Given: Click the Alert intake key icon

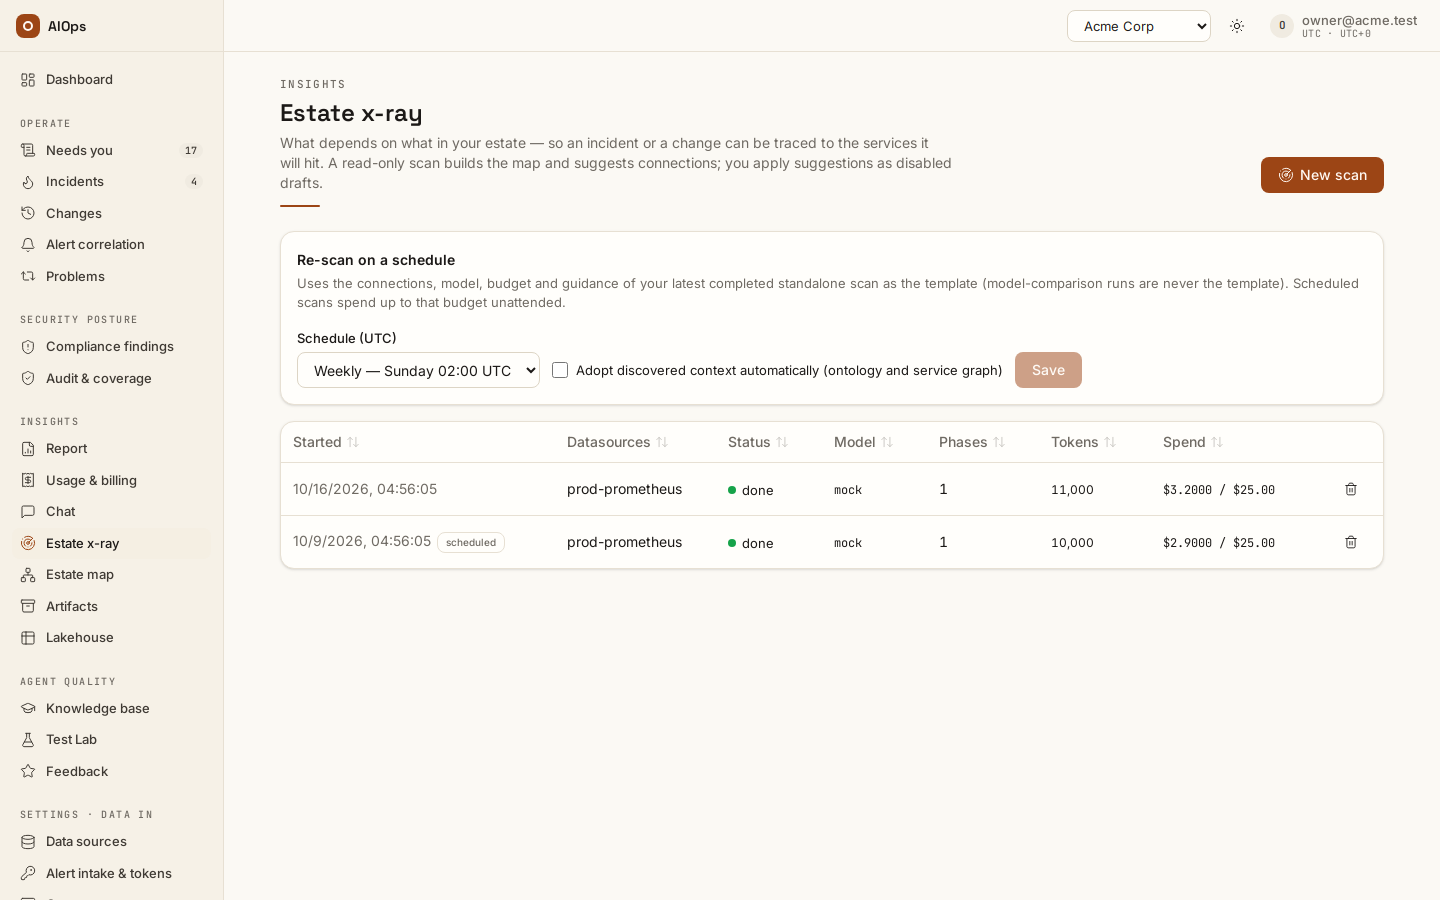Looking at the screenshot, I should coord(28,873).
